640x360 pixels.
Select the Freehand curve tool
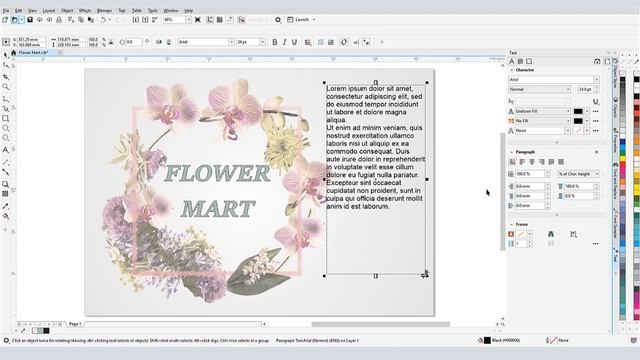[6, 99]
